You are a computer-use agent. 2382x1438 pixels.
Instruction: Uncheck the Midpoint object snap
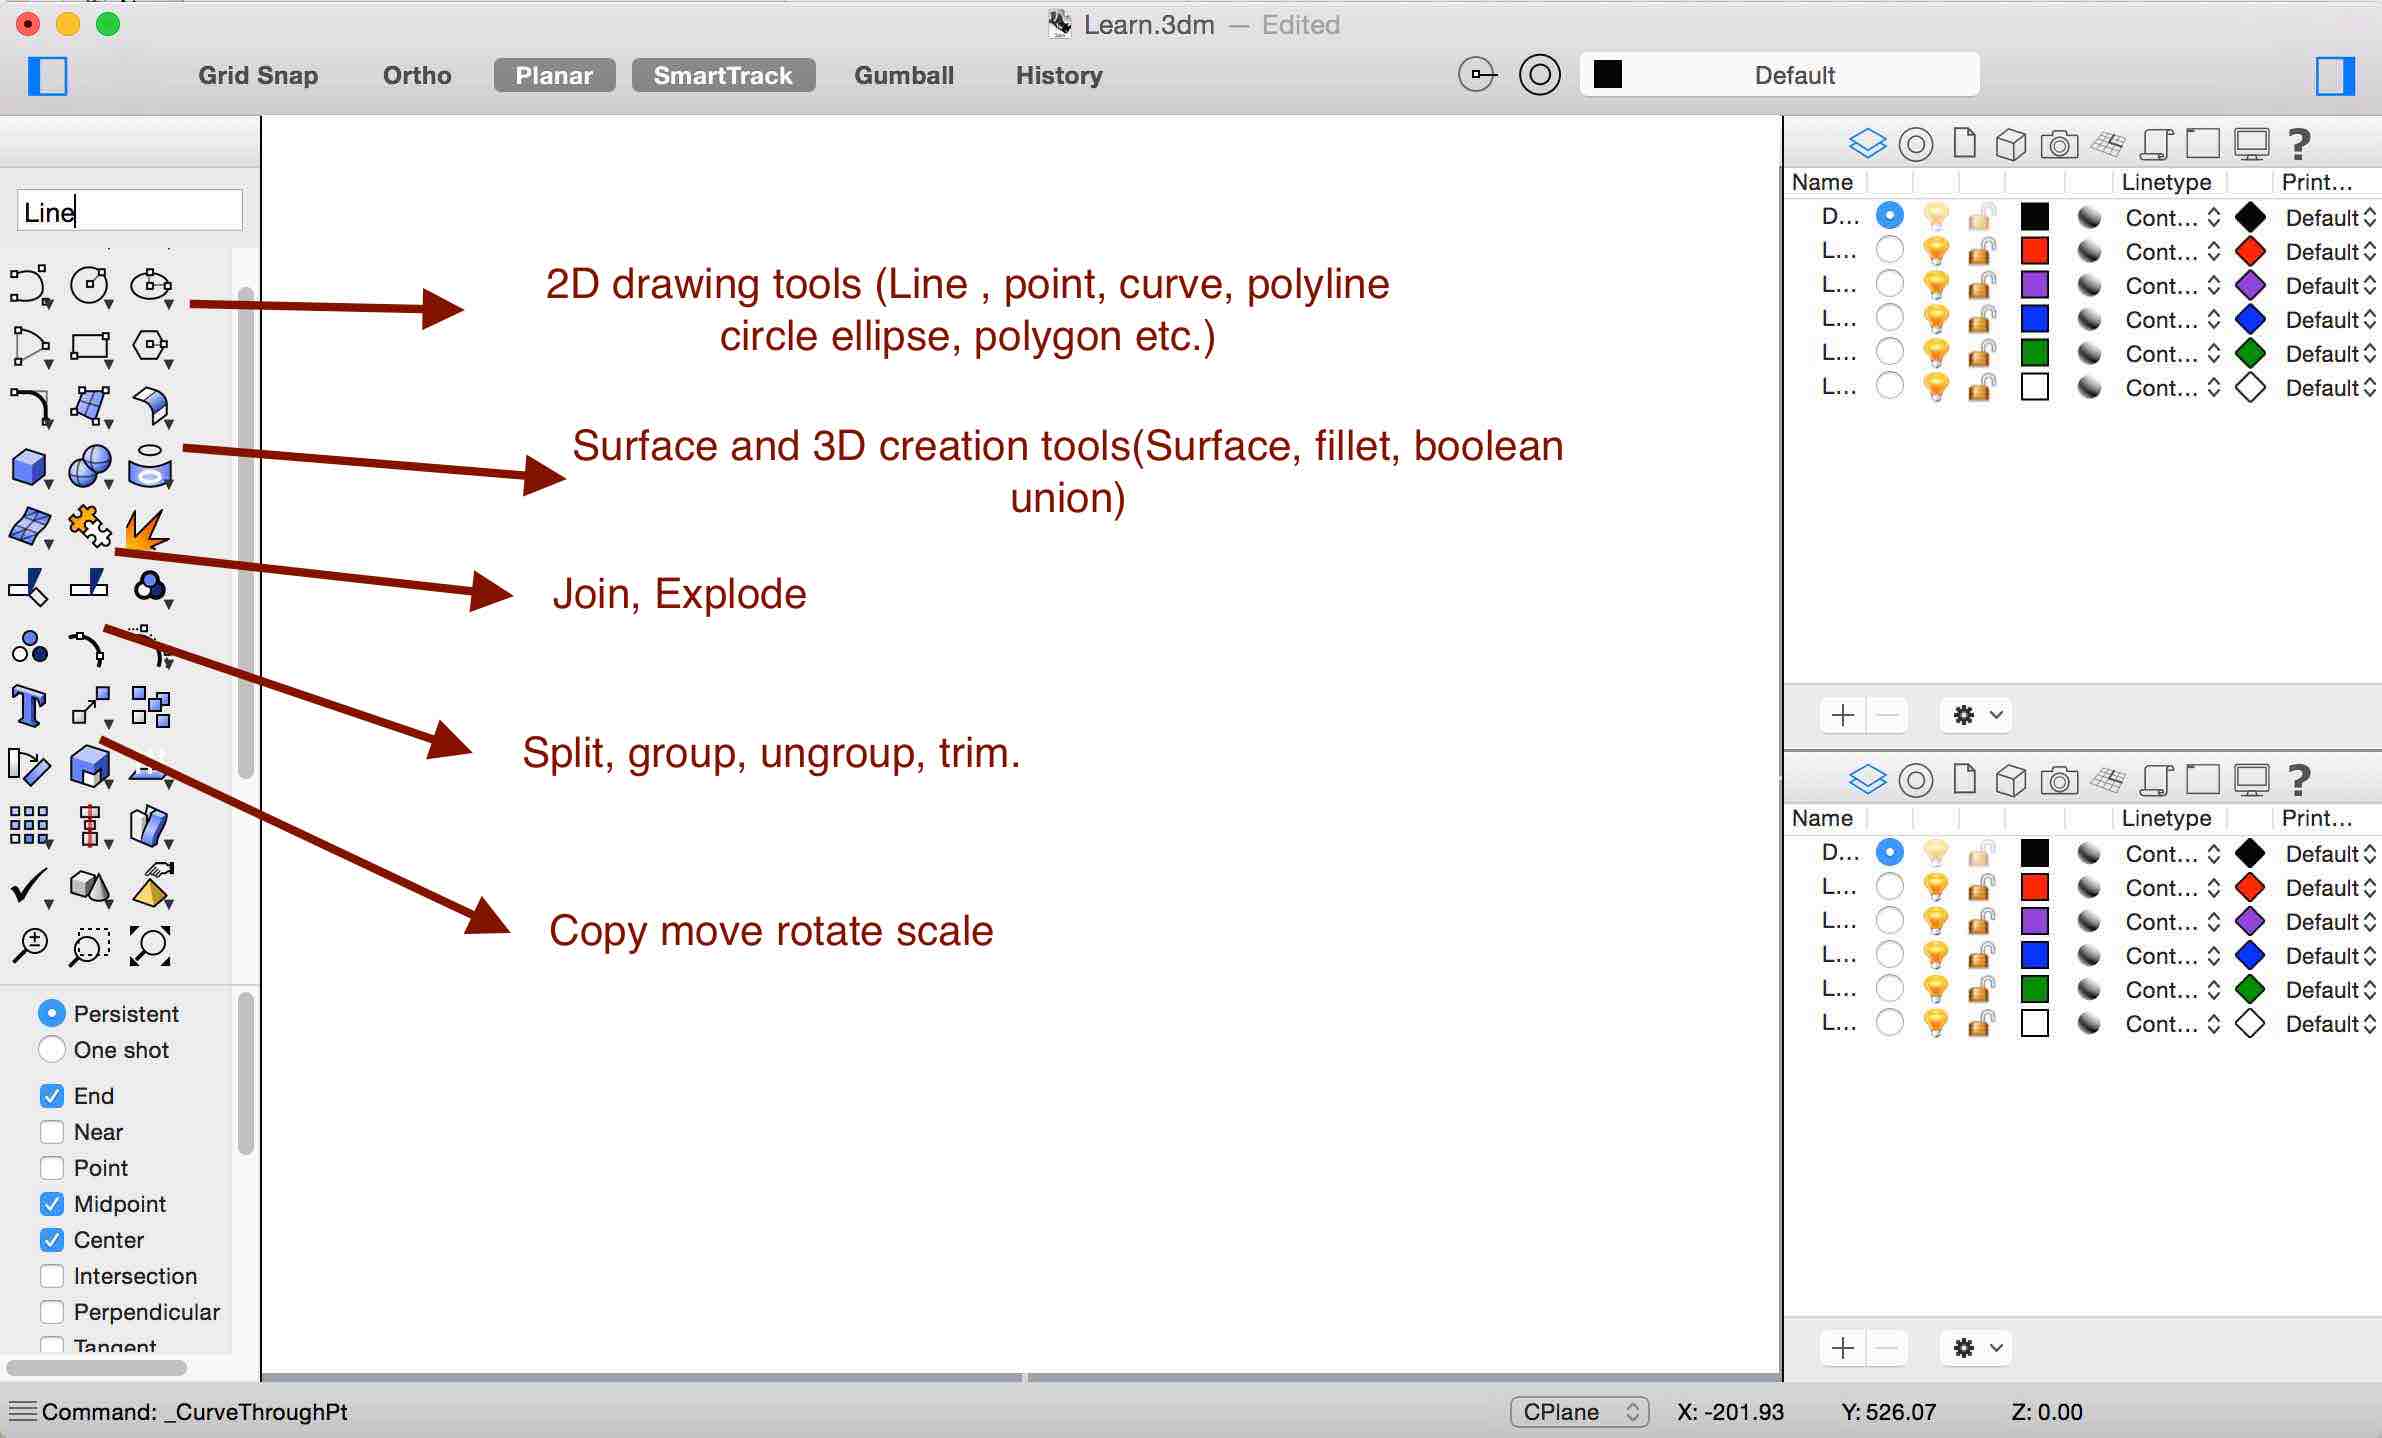(52, 1204)
